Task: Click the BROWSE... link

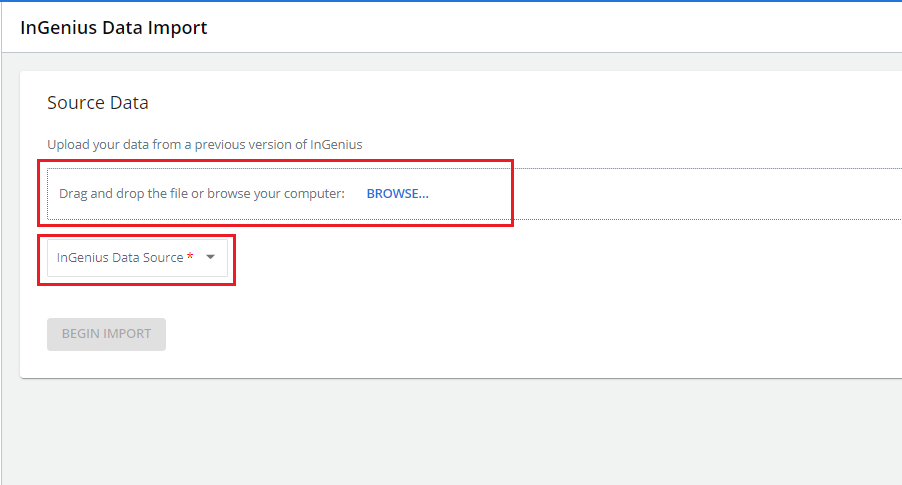Action: point(397,194)
